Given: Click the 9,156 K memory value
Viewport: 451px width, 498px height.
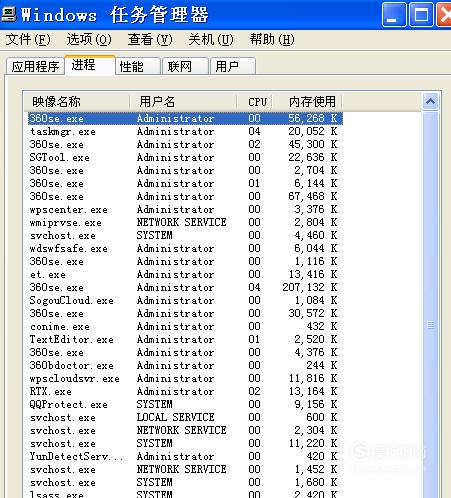Looking at the screenshot, I should tap(316, 404).
